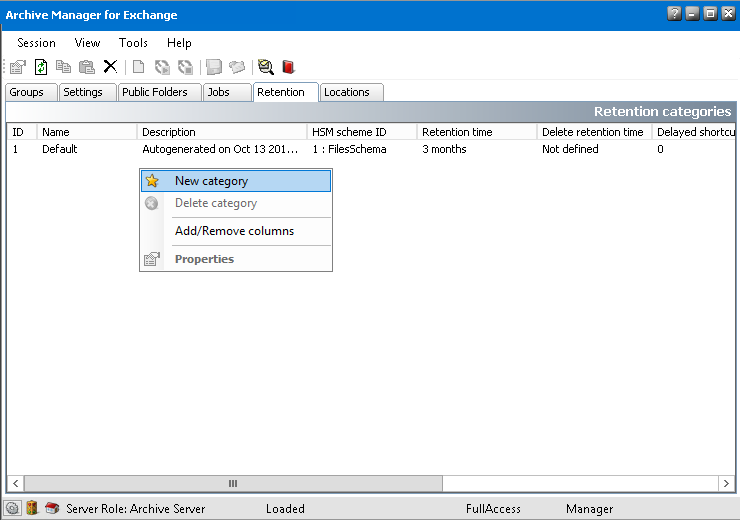
Task: Click the red house status bar icon
Action: click(52, 508)
